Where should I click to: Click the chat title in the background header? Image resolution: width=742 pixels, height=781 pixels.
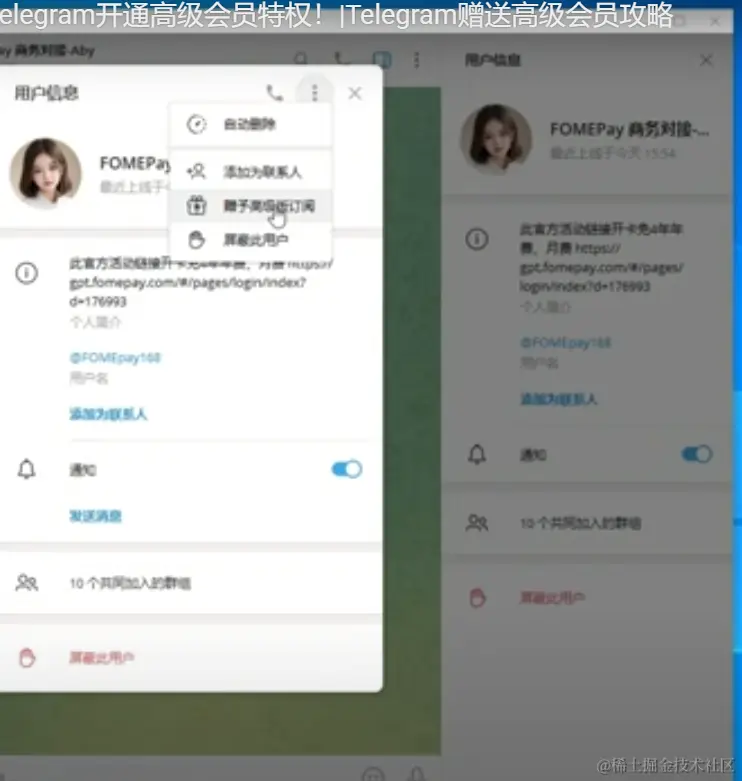coord(47,51)
